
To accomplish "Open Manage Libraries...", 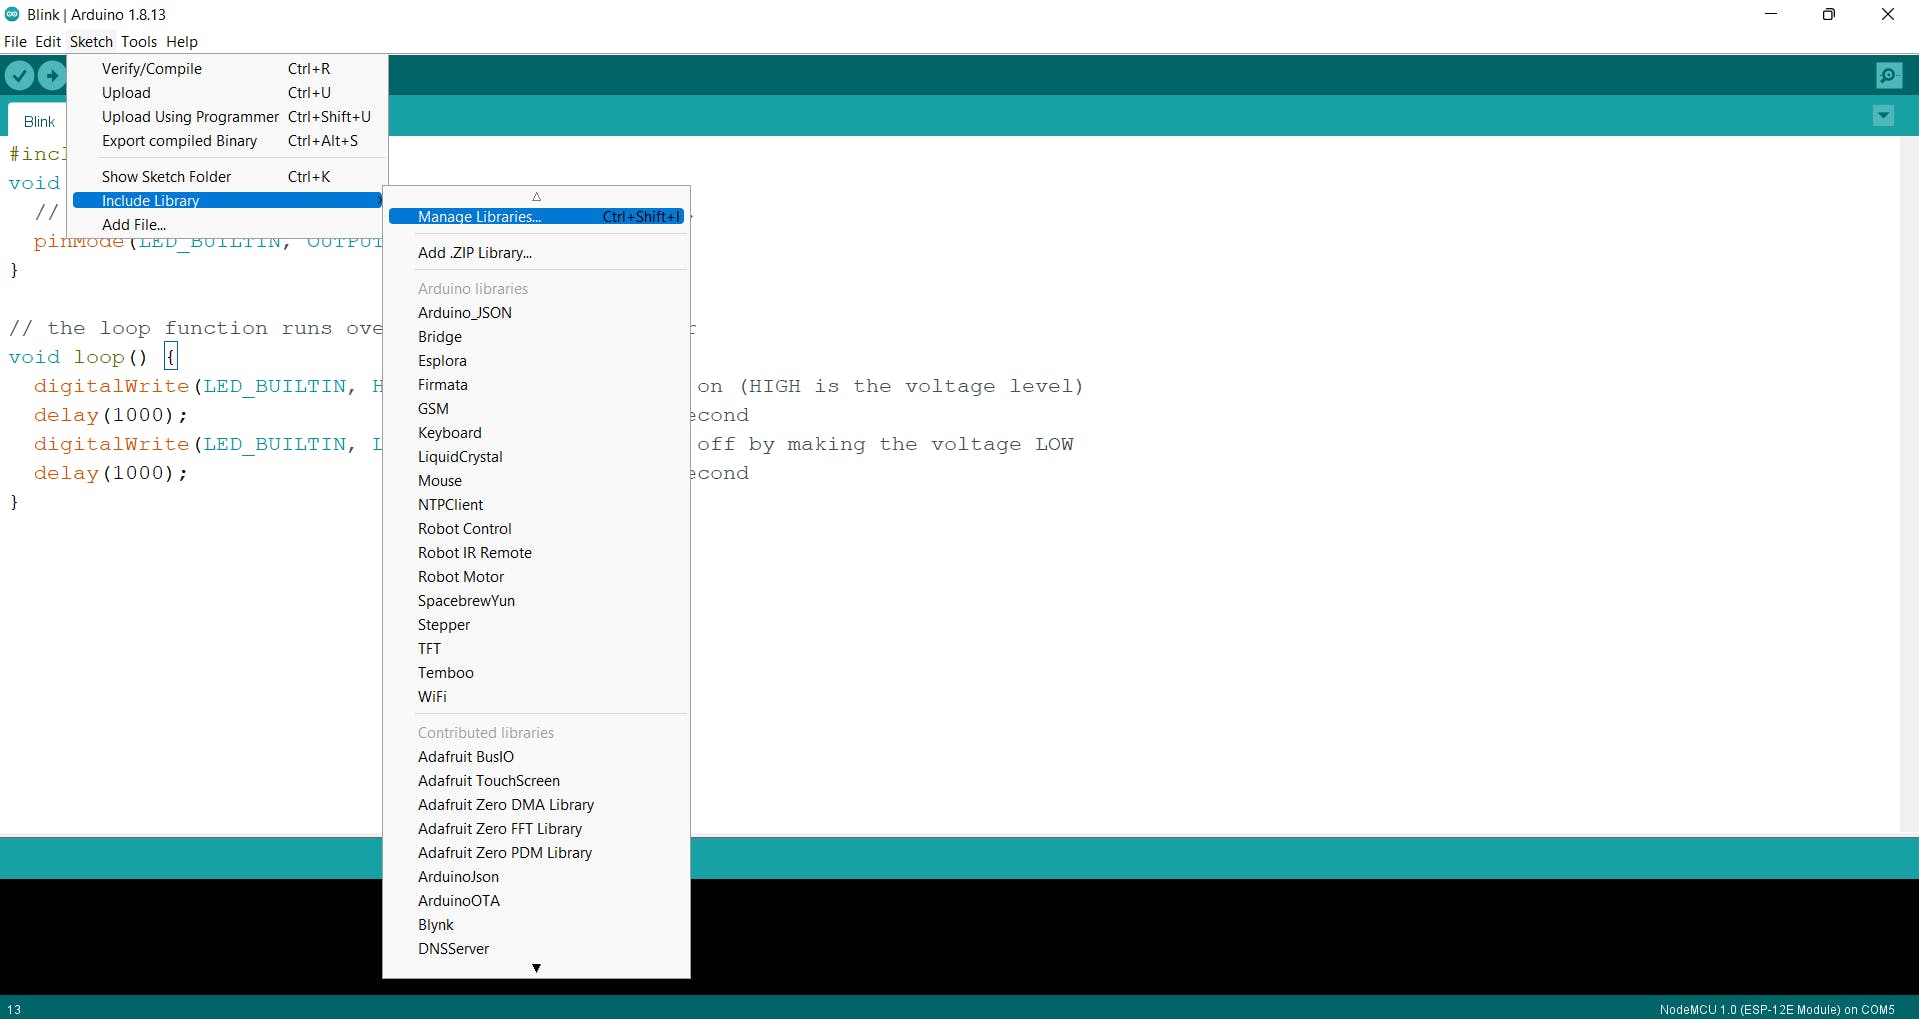I will [536, 217].
